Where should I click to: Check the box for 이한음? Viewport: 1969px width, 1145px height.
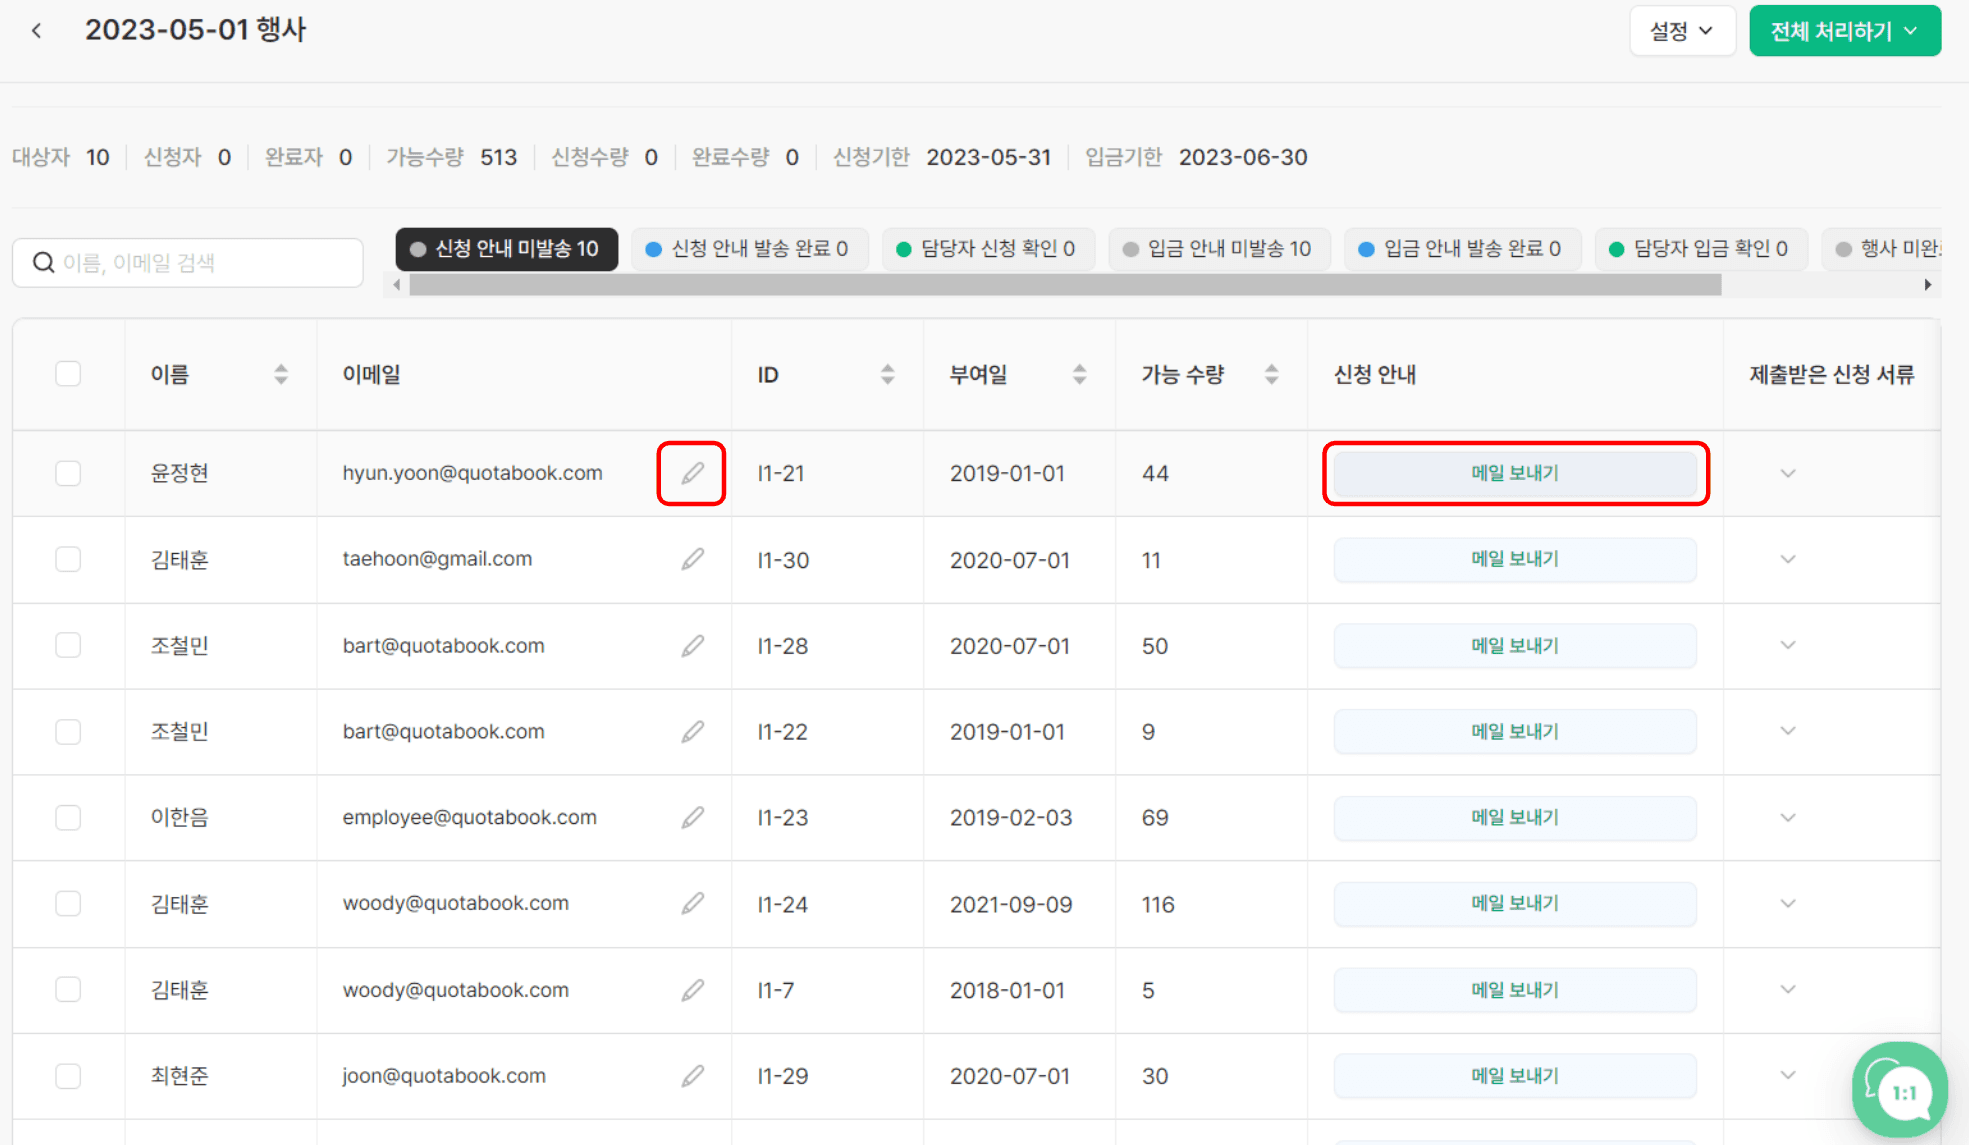(x=68, y=818)
